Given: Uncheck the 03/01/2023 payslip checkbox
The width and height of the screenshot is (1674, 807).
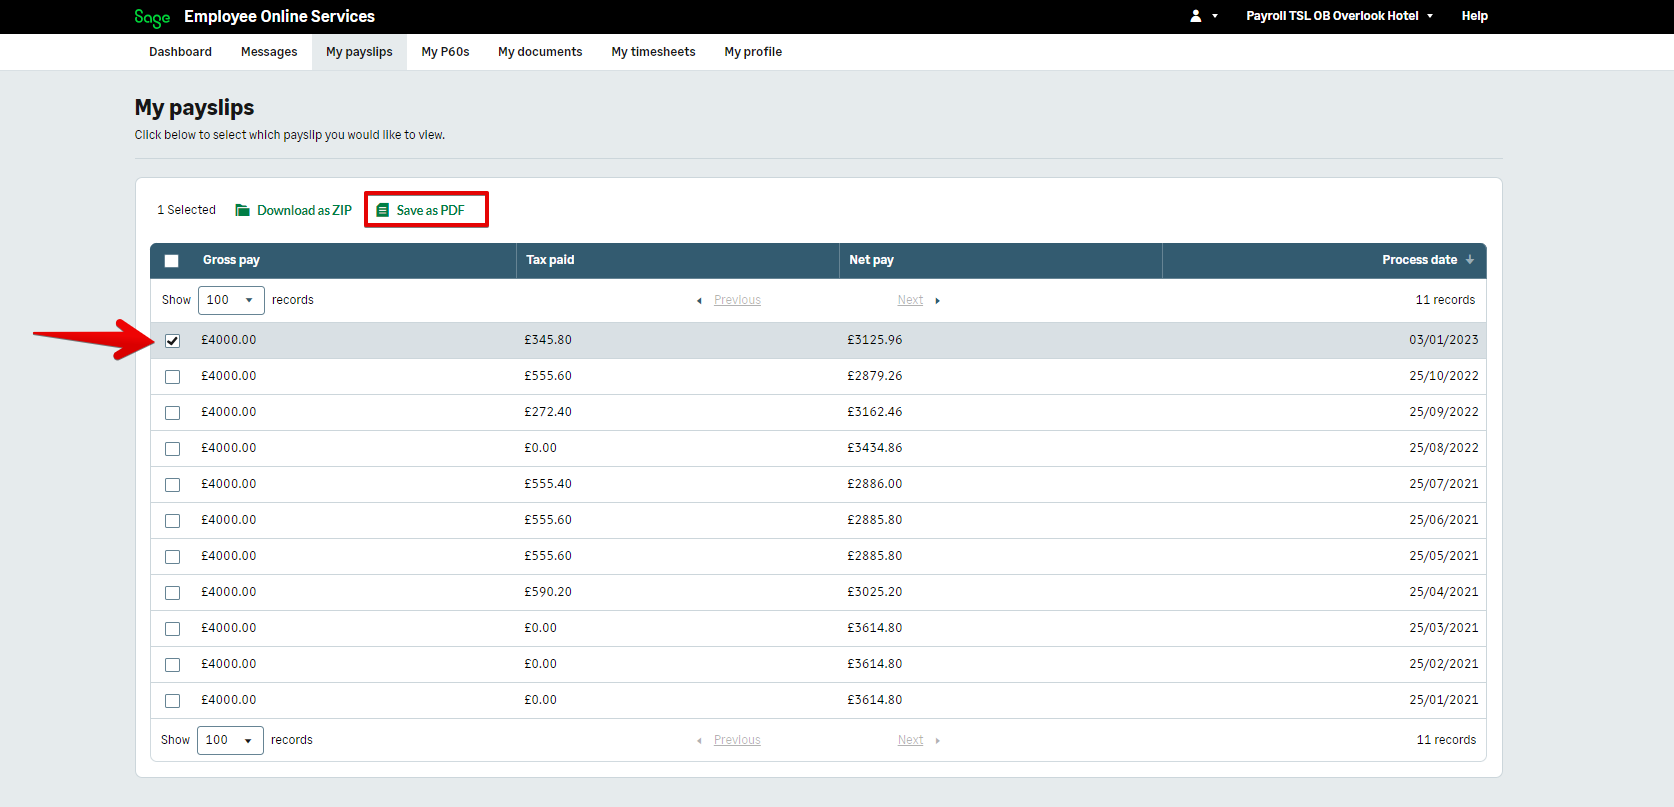Looking at the screenshot, I should coord(173,341).
